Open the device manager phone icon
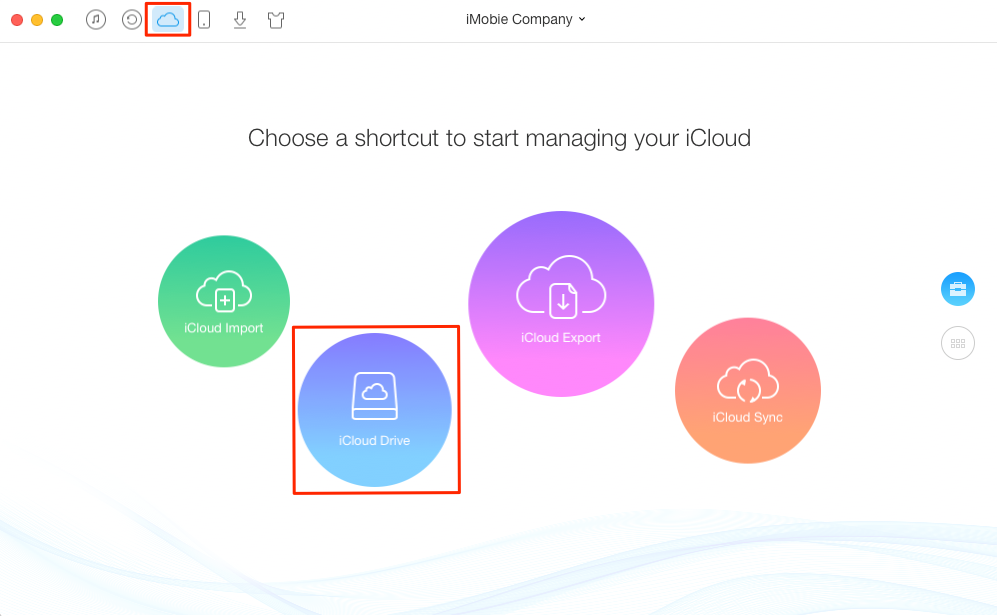Viewport: 997px width, 616px height. 204,20
